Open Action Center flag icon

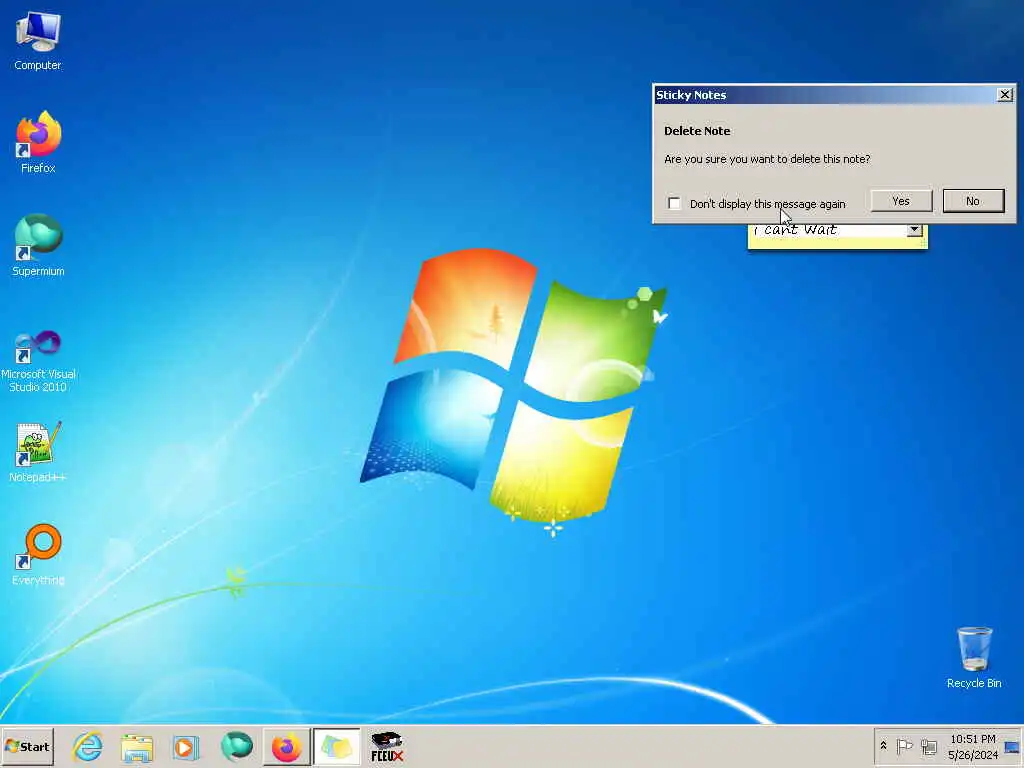coord(904,746)
